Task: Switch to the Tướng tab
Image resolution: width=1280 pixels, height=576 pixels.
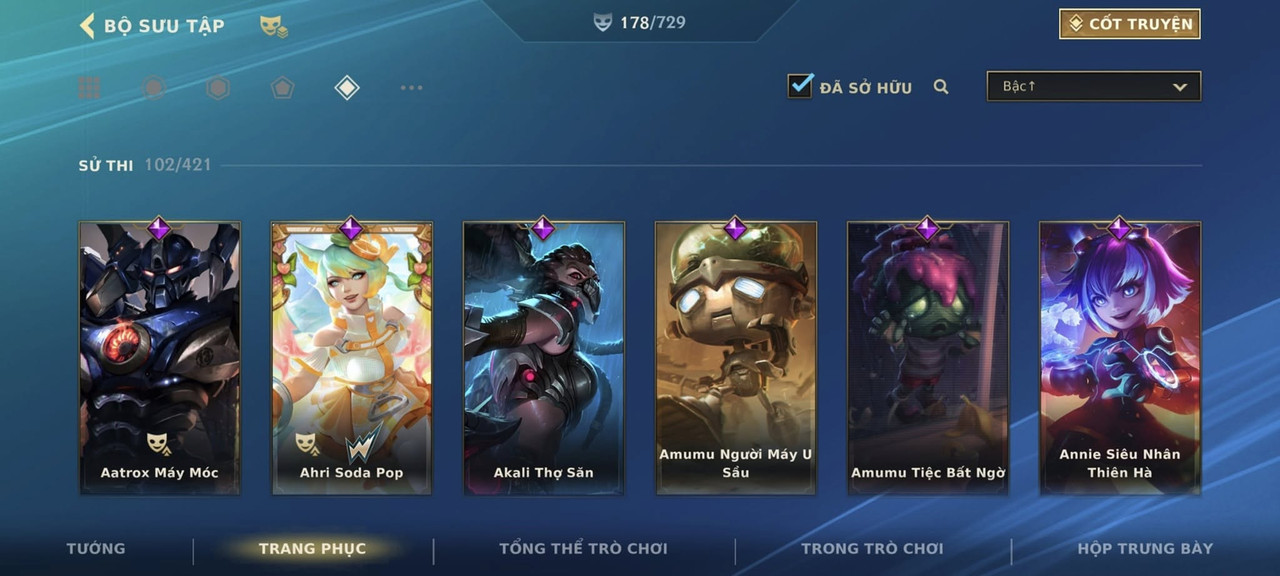Action: click(x=96, y=548)
